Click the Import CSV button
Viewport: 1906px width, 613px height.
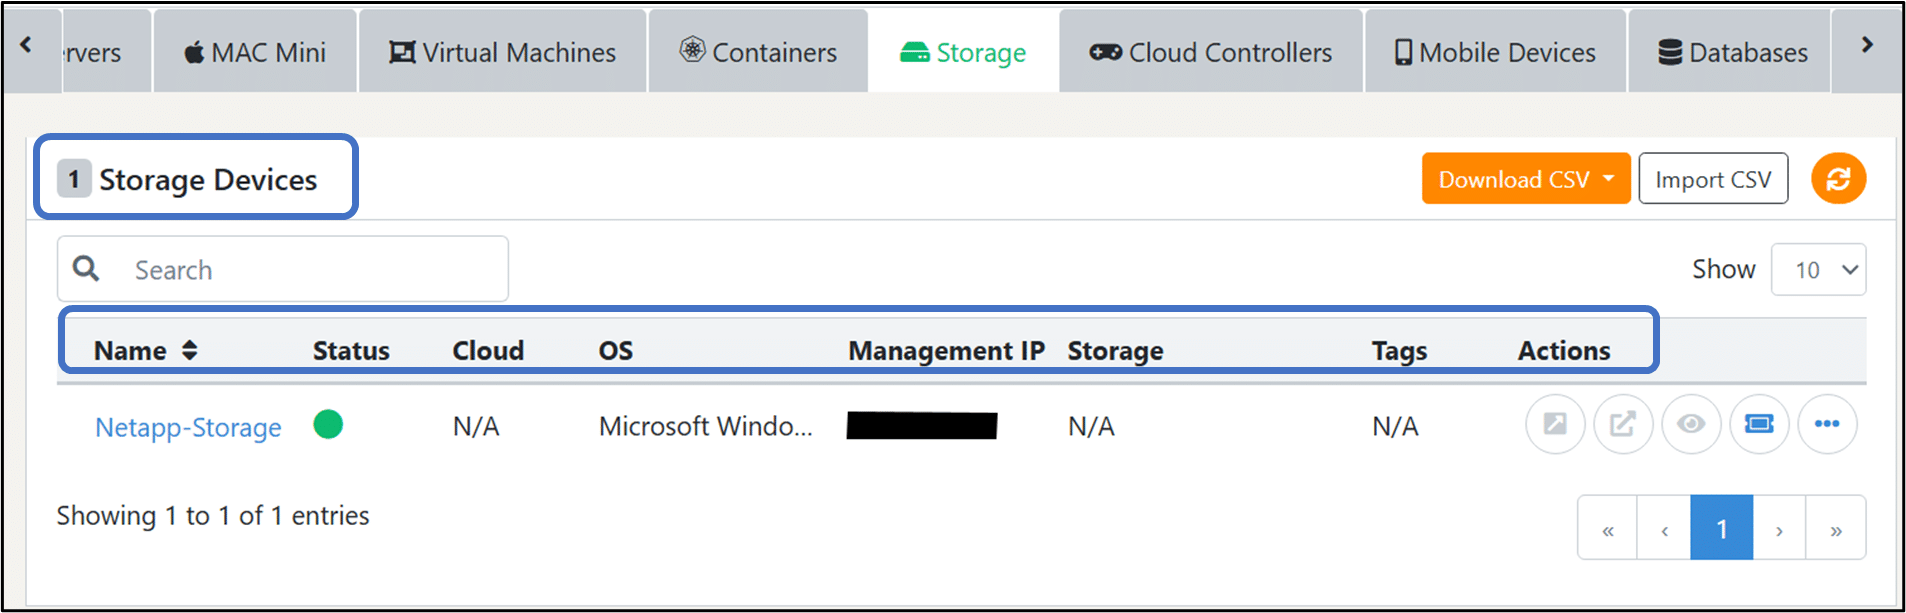[1713, 179]
